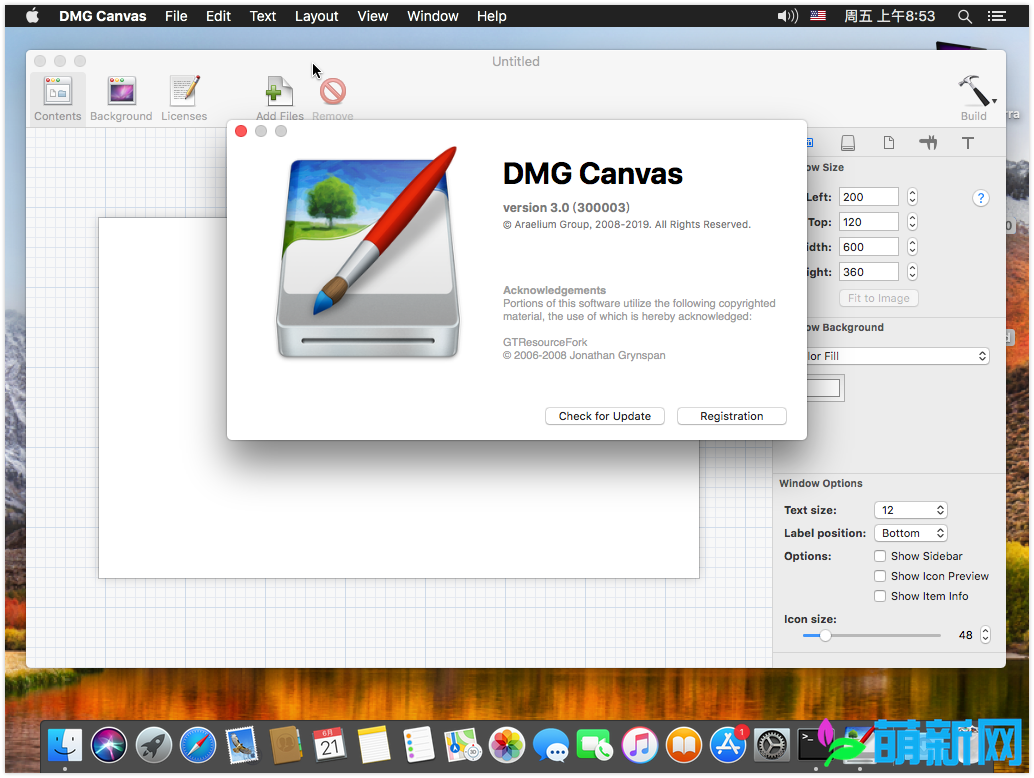Screen dimensions: 1034x778
Task: Open the Notification Center list icon
Action: (x=996, y=16)
